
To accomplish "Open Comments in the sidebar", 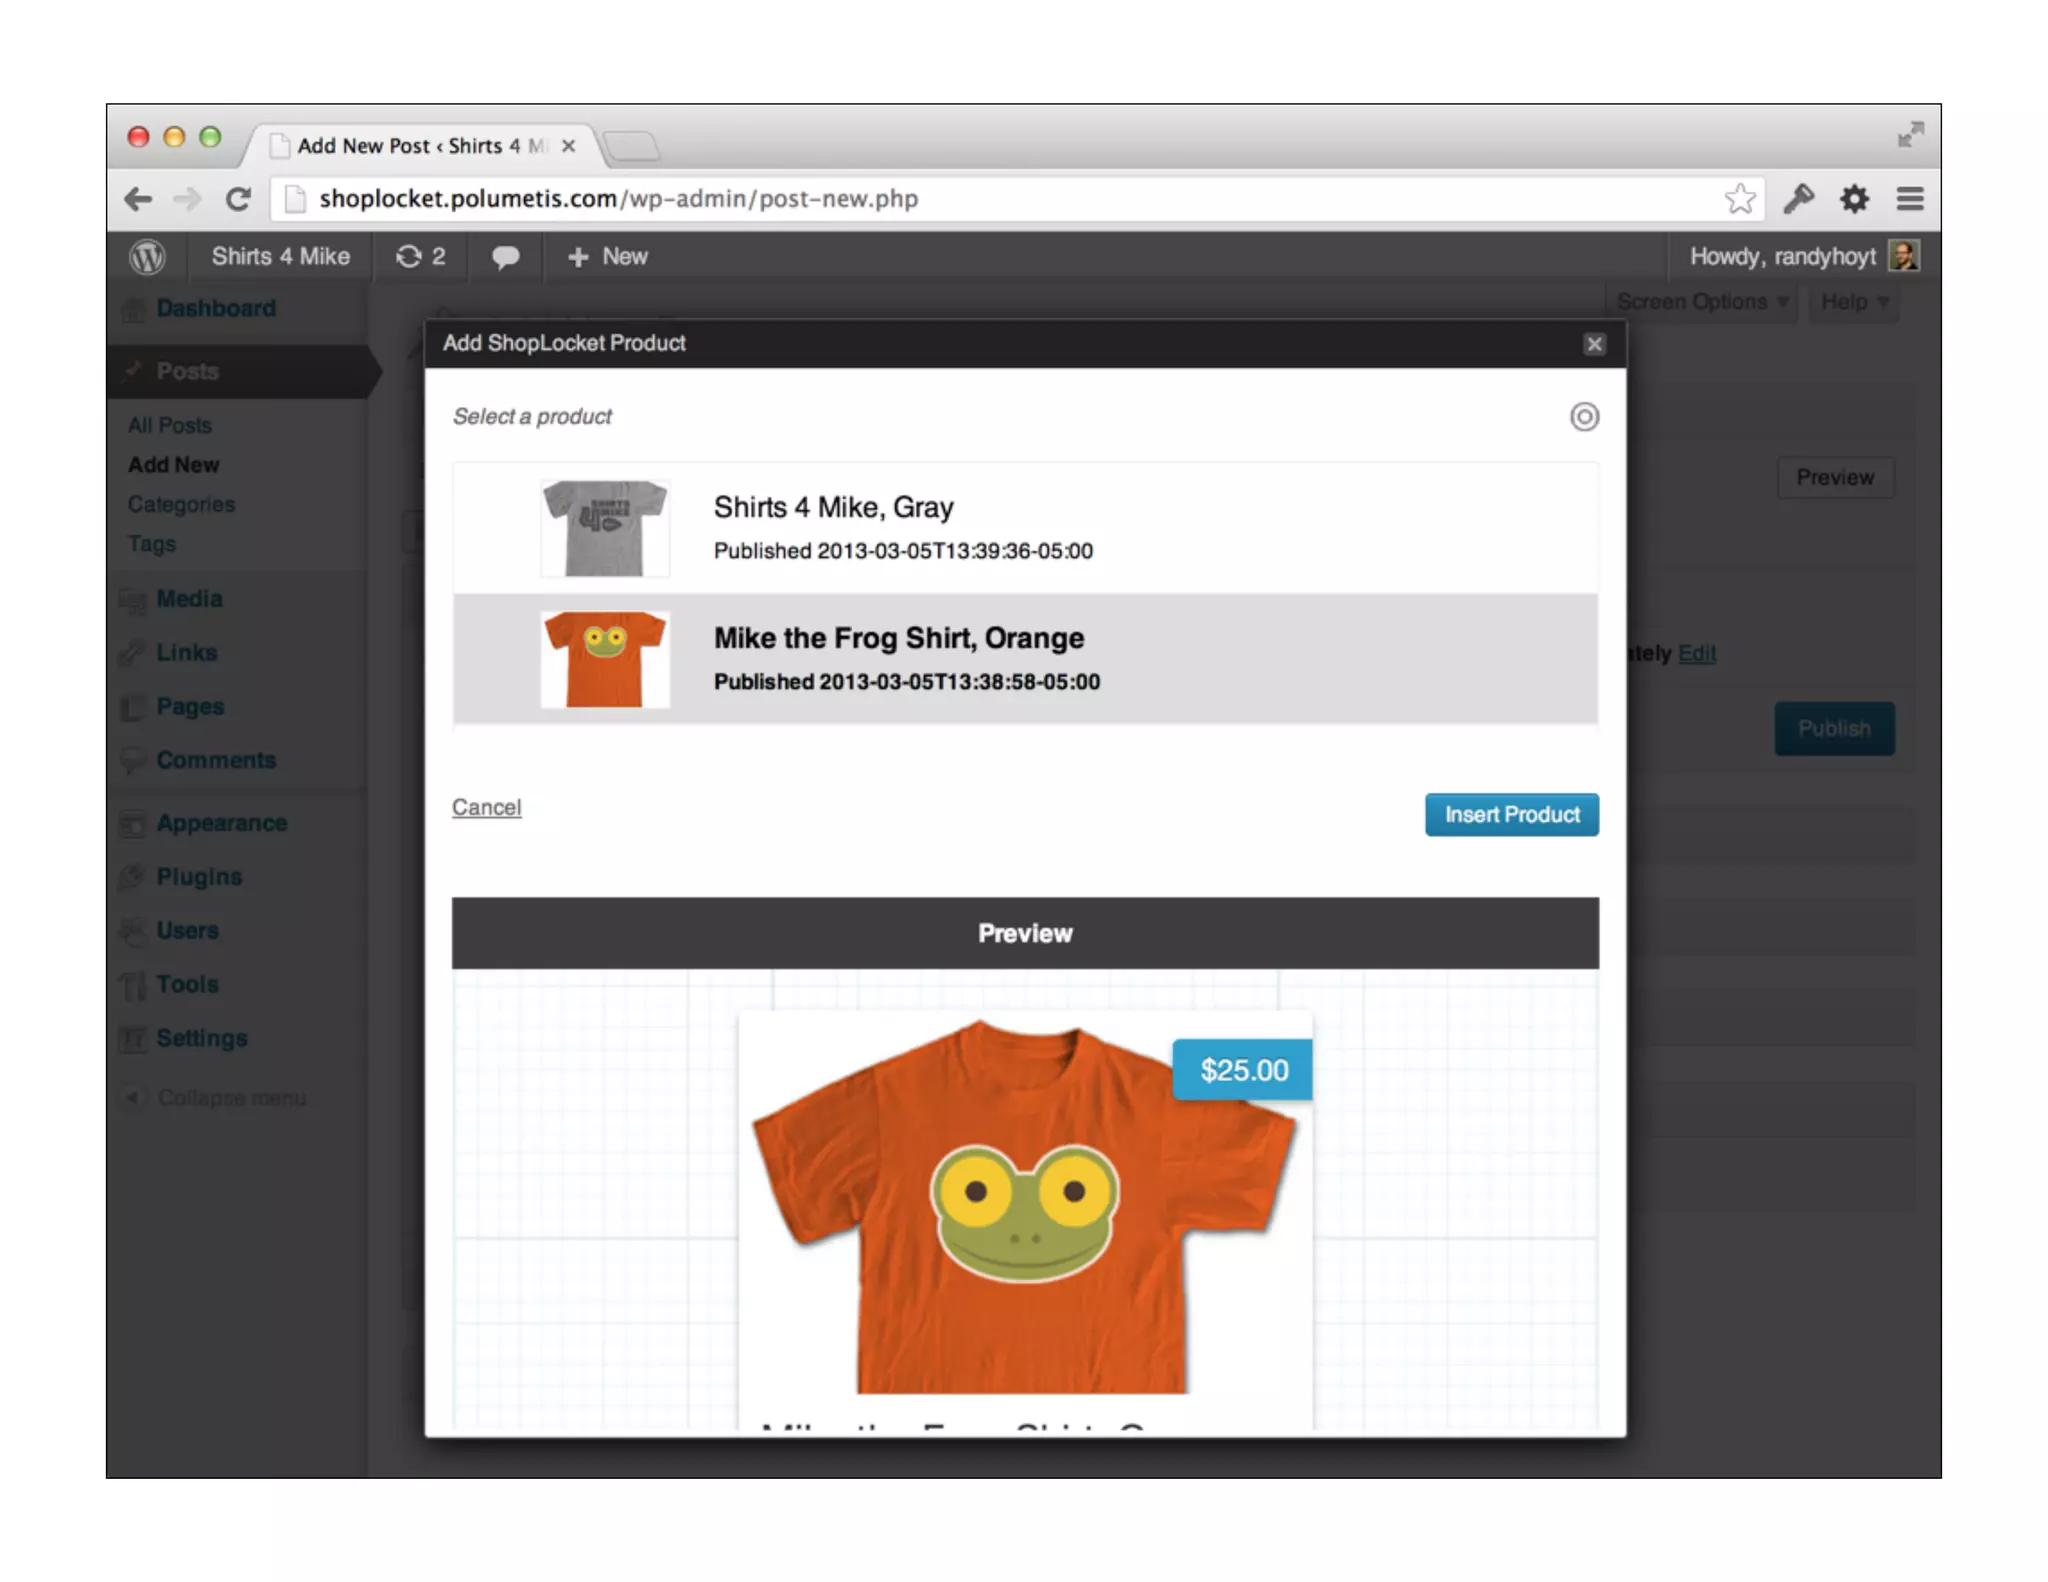I will pos(216,760).
